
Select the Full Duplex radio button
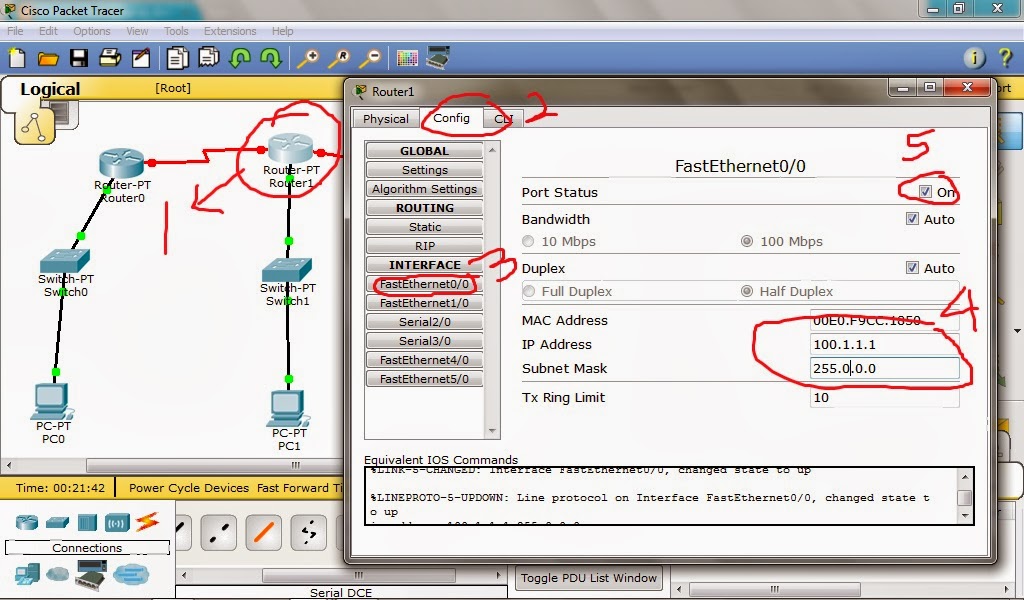529,291
